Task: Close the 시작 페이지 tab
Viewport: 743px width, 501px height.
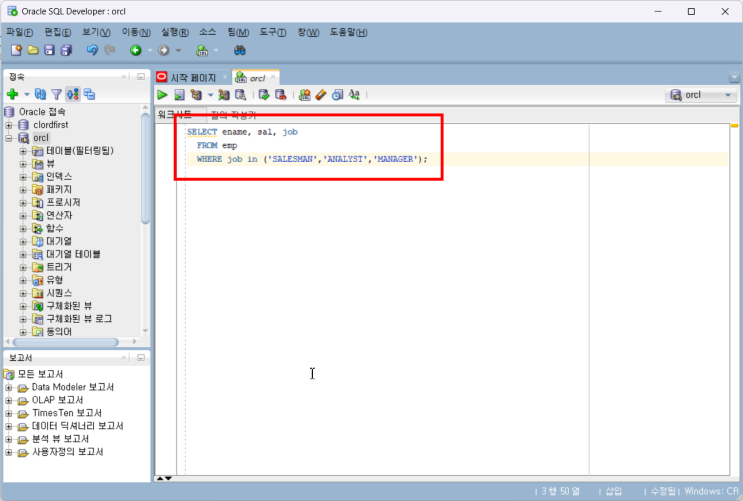Action: [x=225, y=77]
